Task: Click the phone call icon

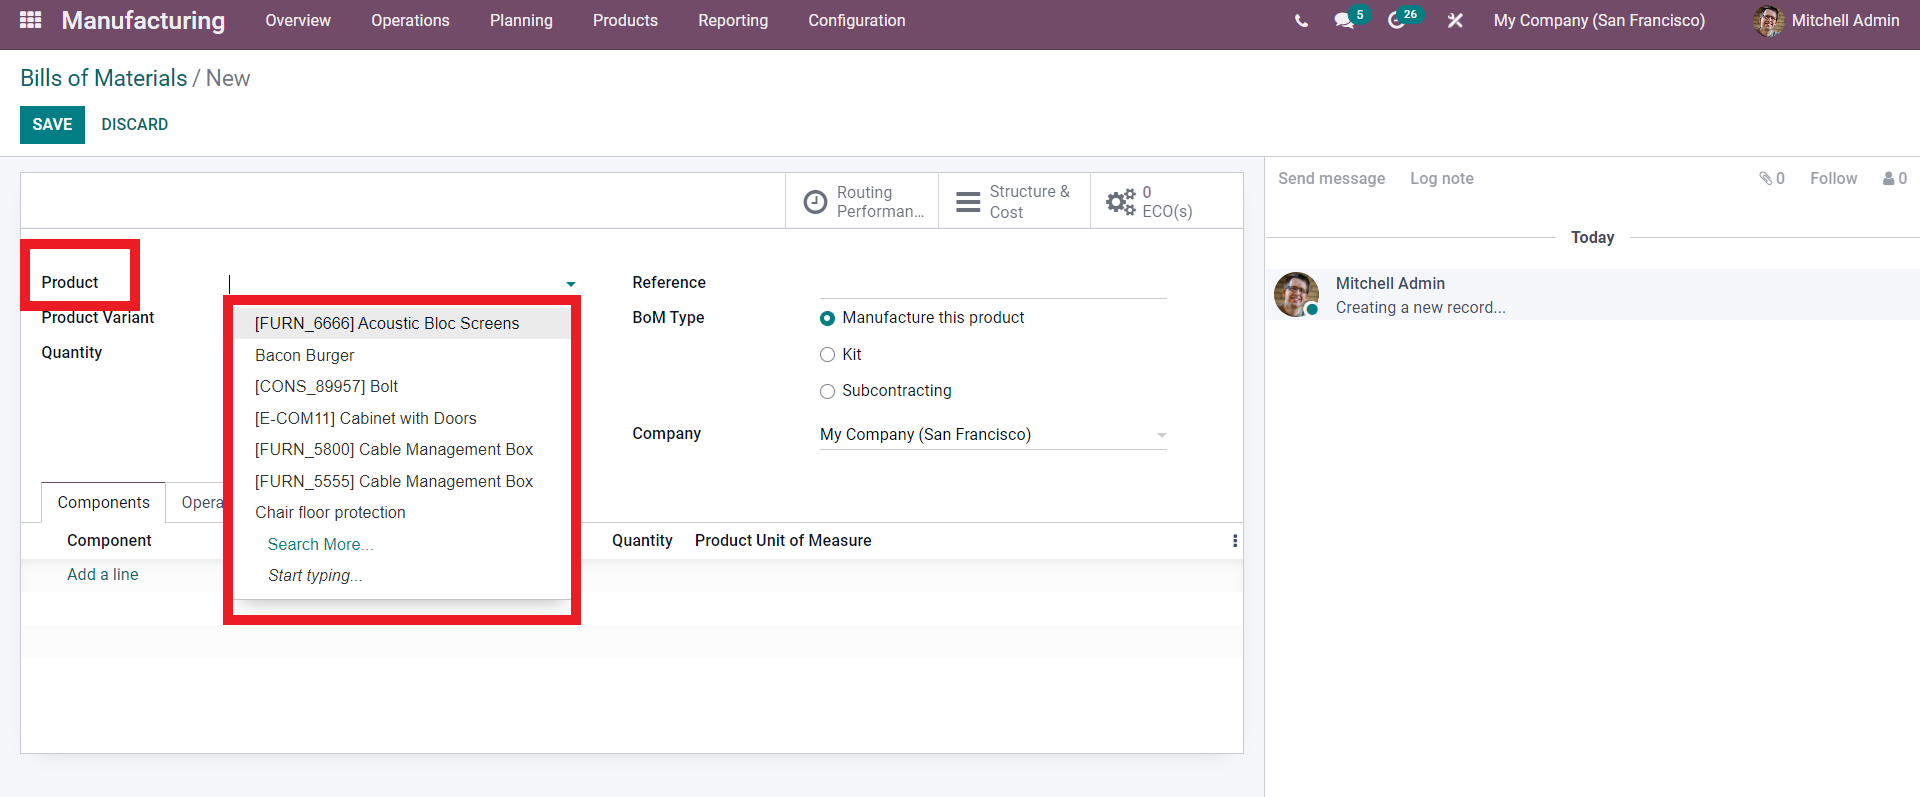Action: [1301, 20]
